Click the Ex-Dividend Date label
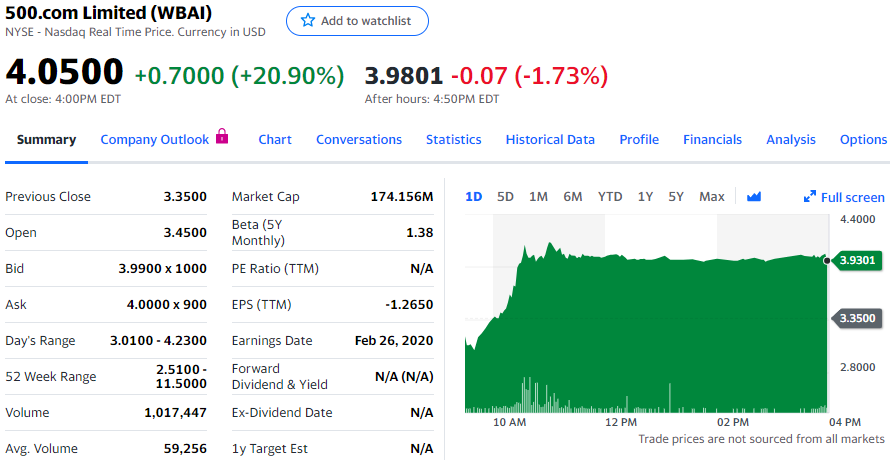The height and width of the screenshot is (460, 890). (x=282, y=412)
